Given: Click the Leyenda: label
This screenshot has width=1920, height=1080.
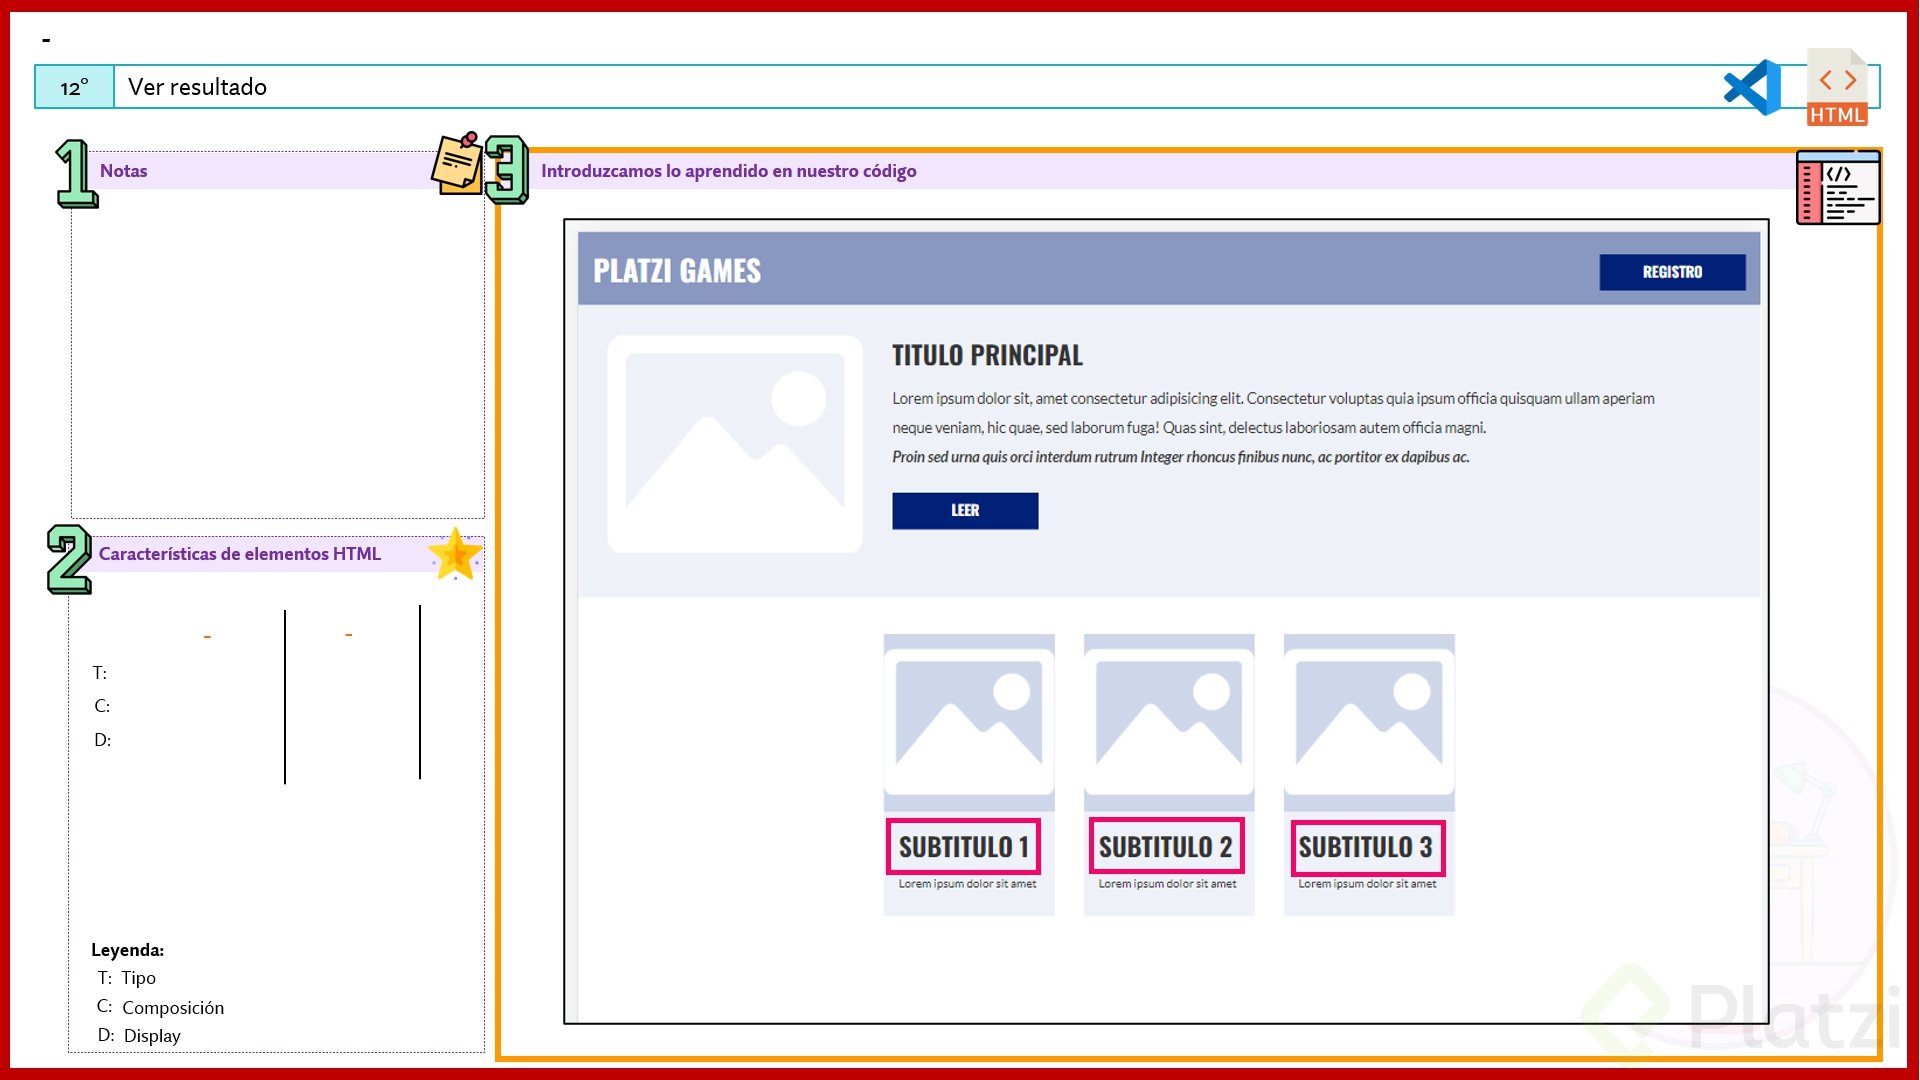Looking at the screenshot, I should [x=127, y=950].
